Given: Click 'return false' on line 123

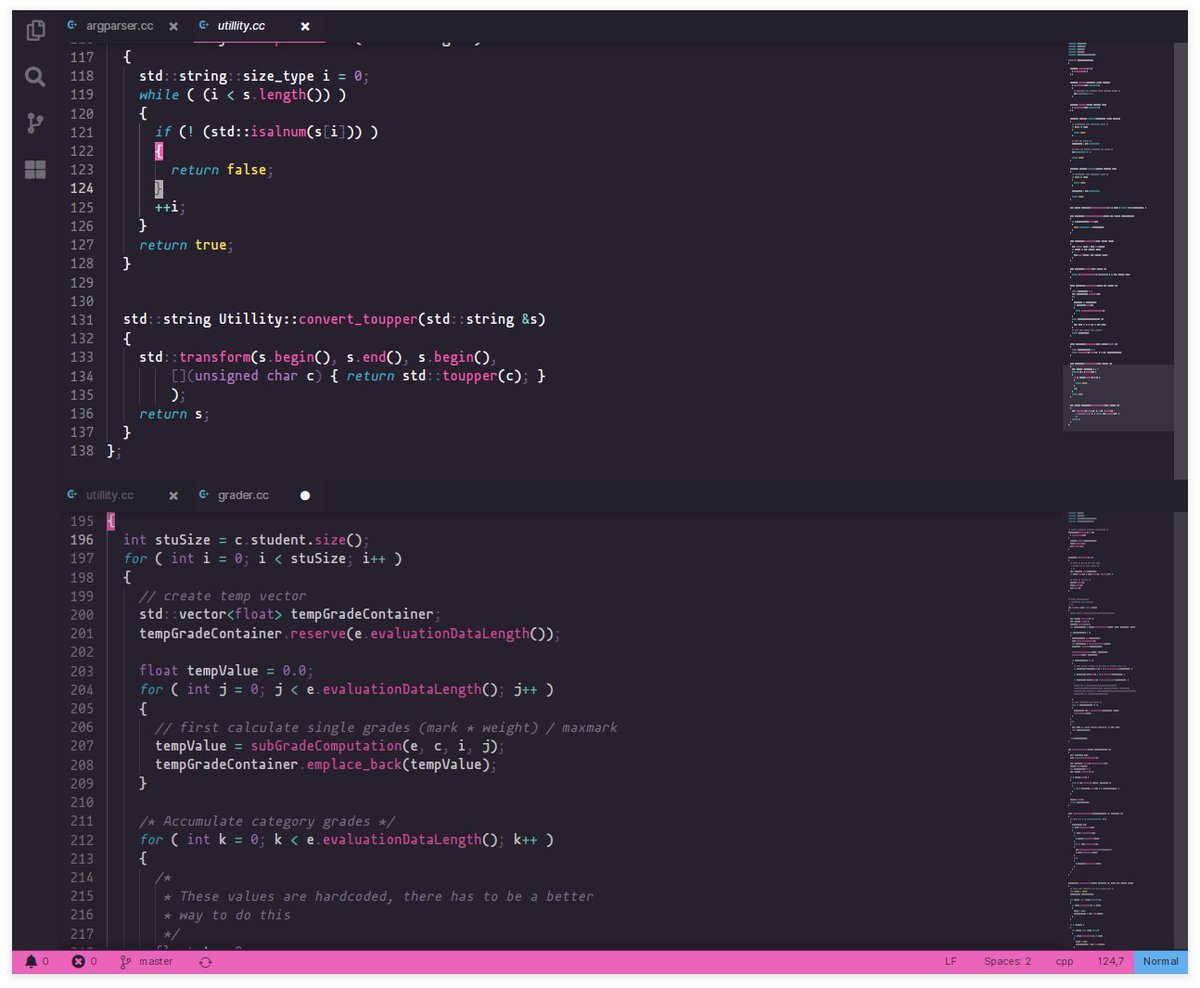Looking at the screenshot, I should 219,170.
